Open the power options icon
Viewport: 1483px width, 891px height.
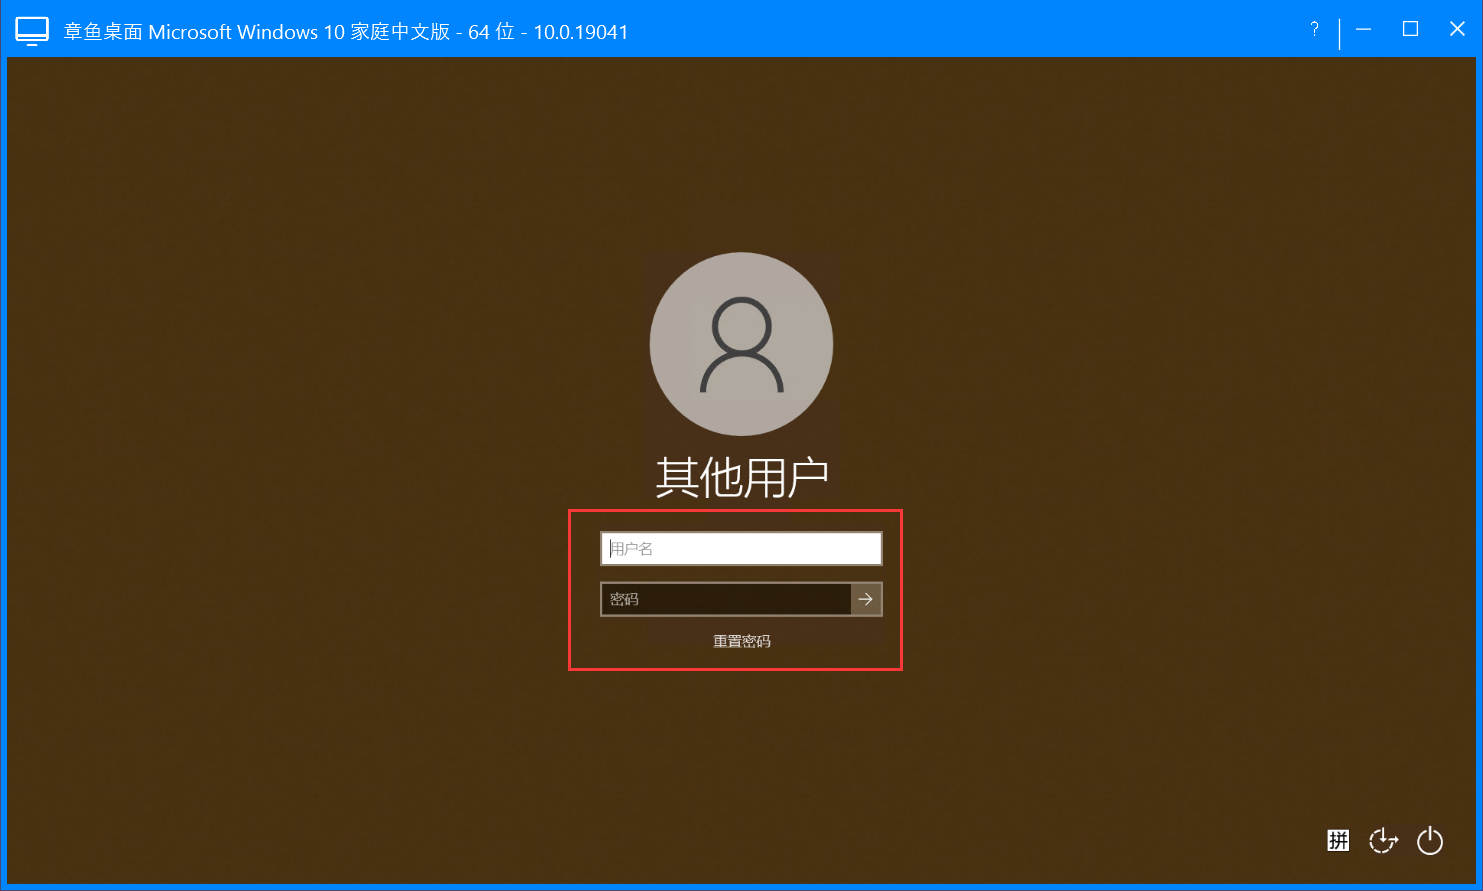pos(1430,840)
